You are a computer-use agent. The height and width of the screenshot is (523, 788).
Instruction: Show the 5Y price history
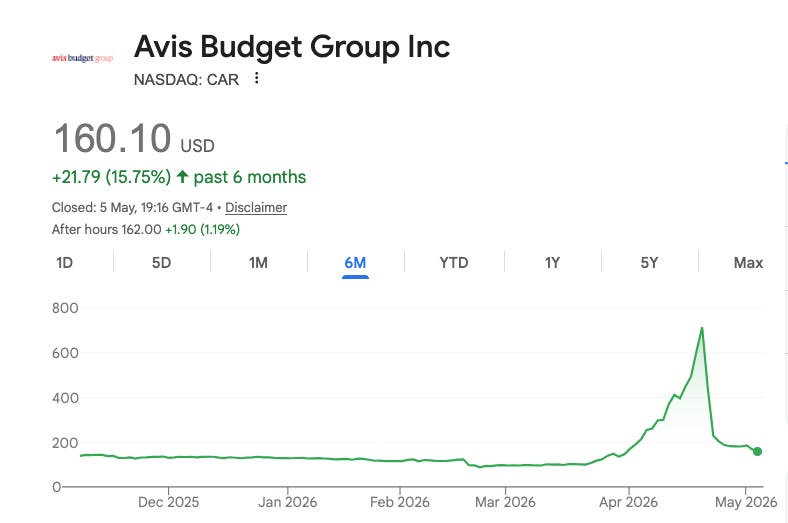tap(649, 263)
